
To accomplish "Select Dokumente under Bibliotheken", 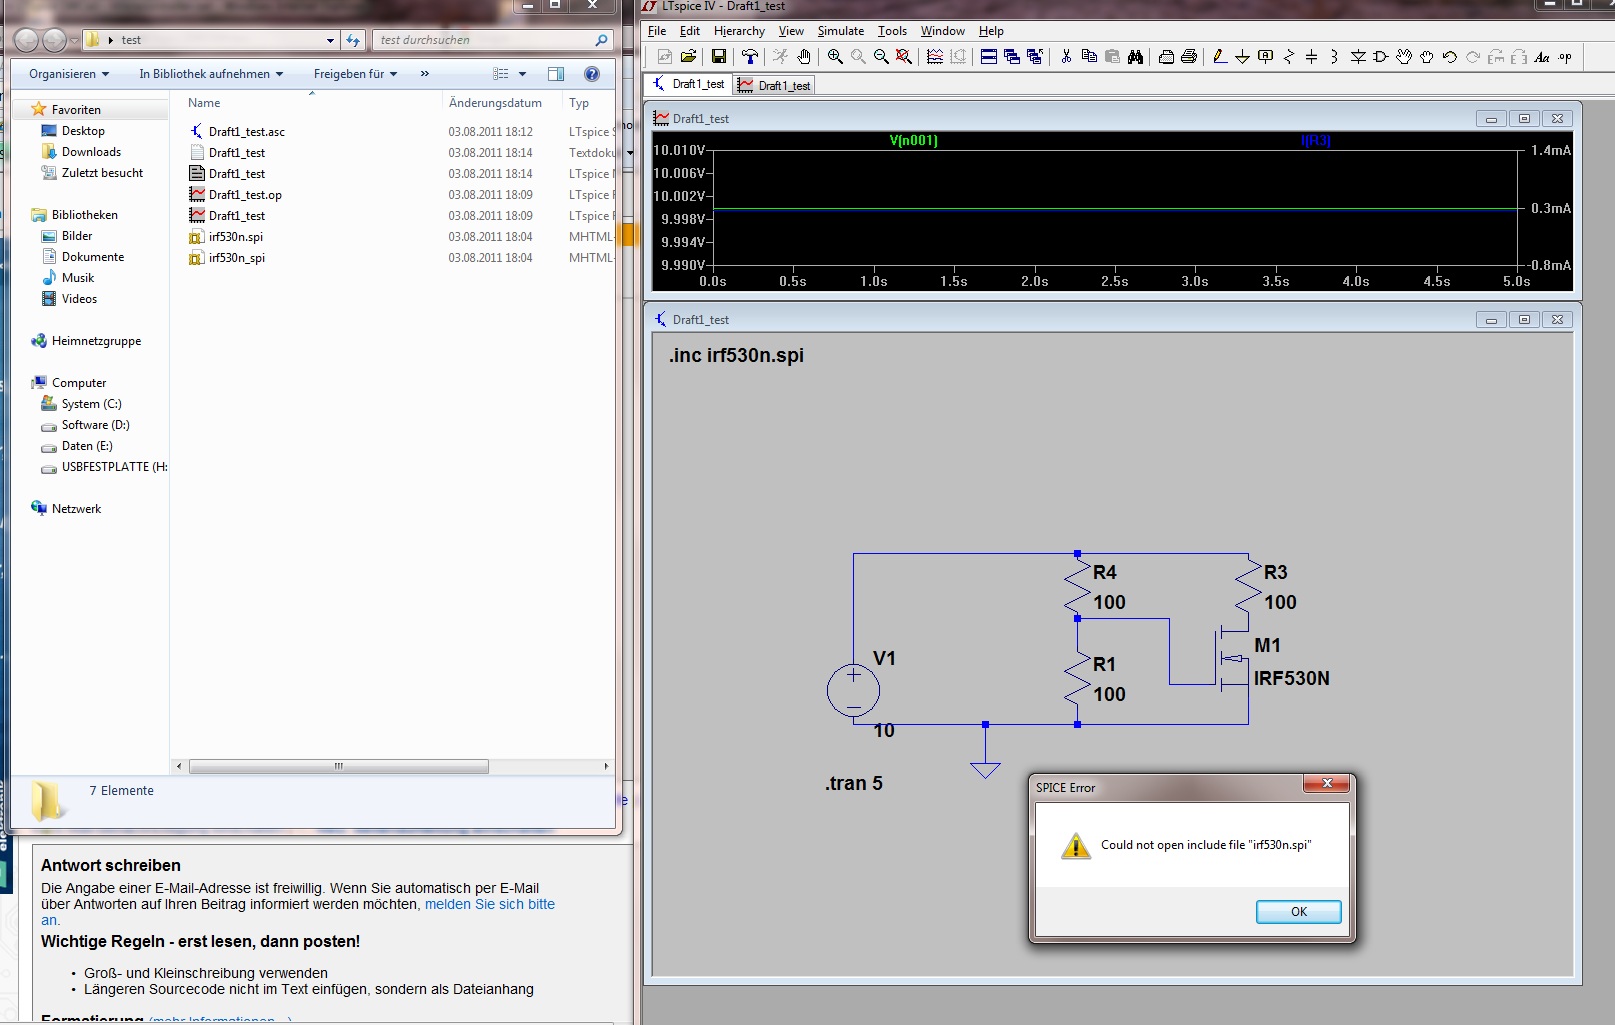I will point(93,257).
